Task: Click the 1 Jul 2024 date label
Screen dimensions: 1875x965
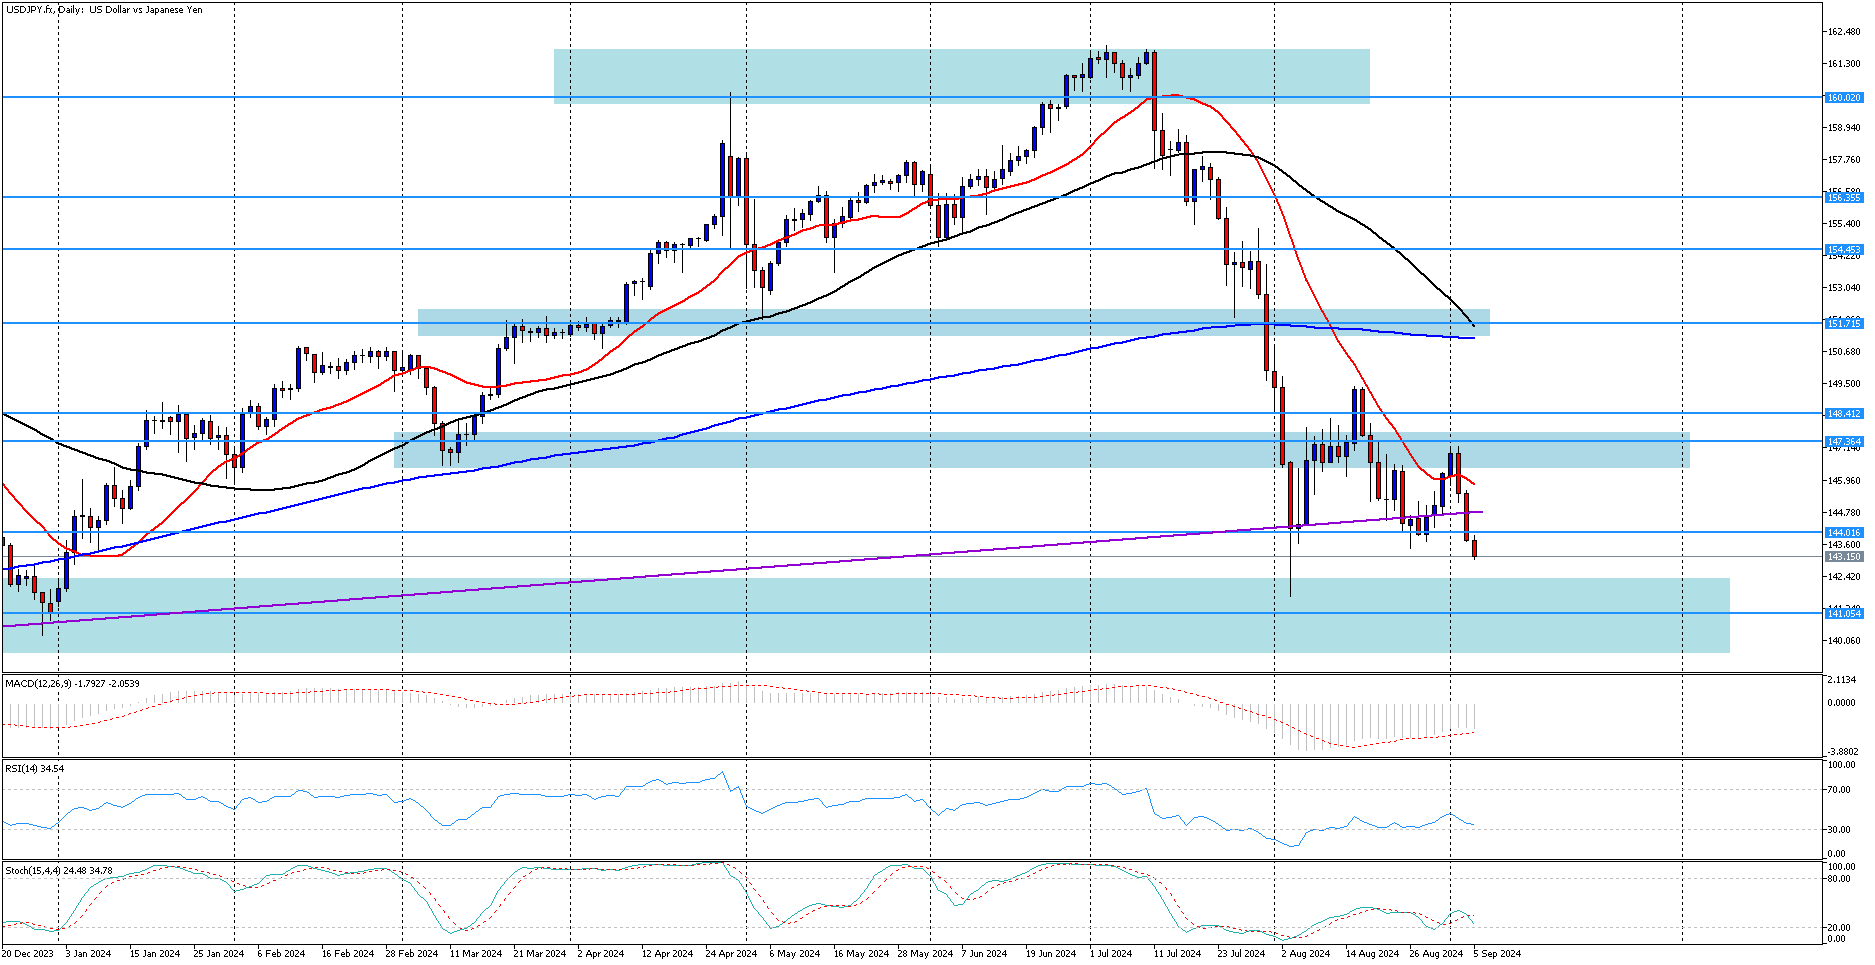Action: (1110, 954)
